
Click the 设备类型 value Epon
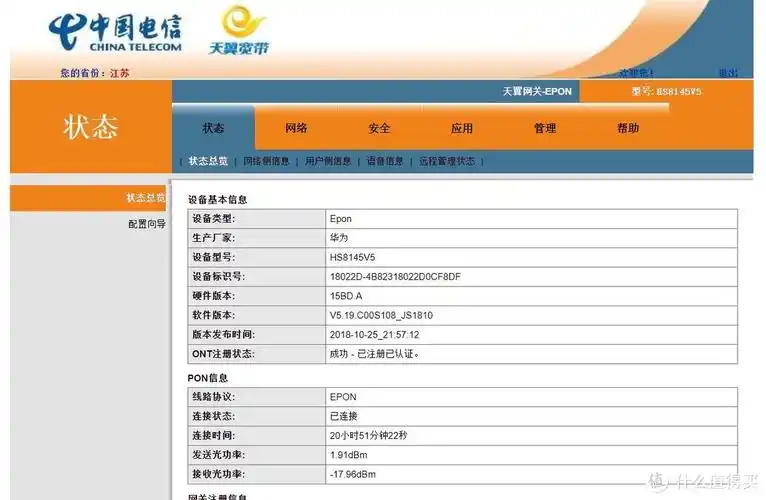pyautogui.click(x=340, y=219)
